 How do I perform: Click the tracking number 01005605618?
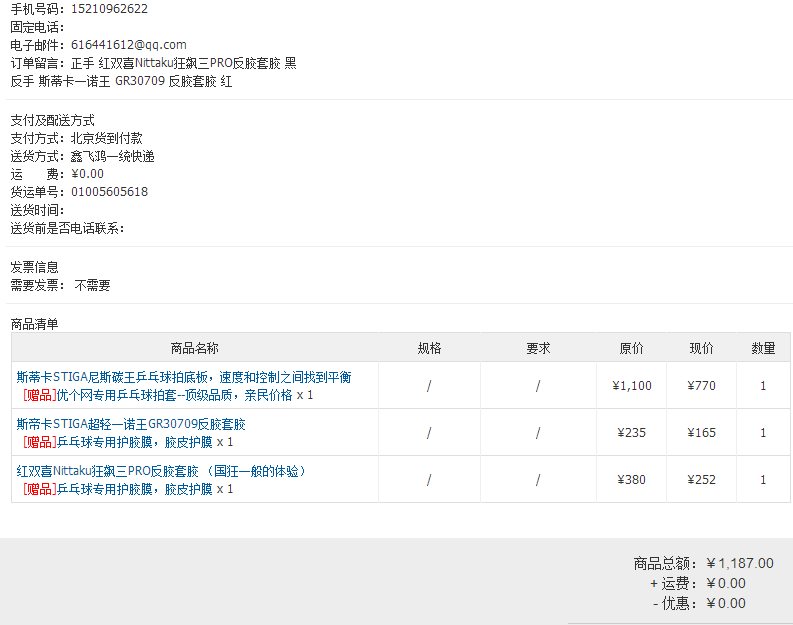tap(109, 192)
